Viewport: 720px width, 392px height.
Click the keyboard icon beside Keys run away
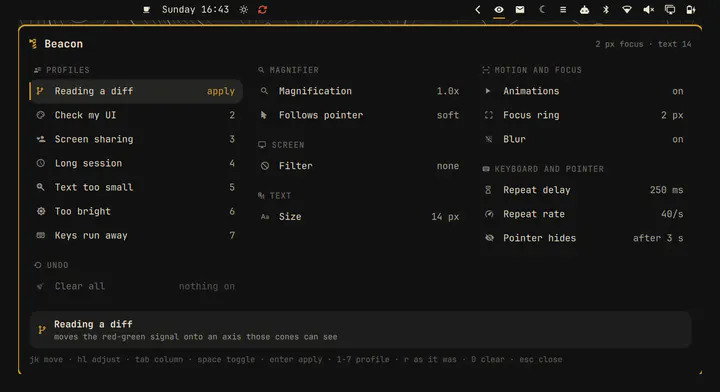pos(40,235)
